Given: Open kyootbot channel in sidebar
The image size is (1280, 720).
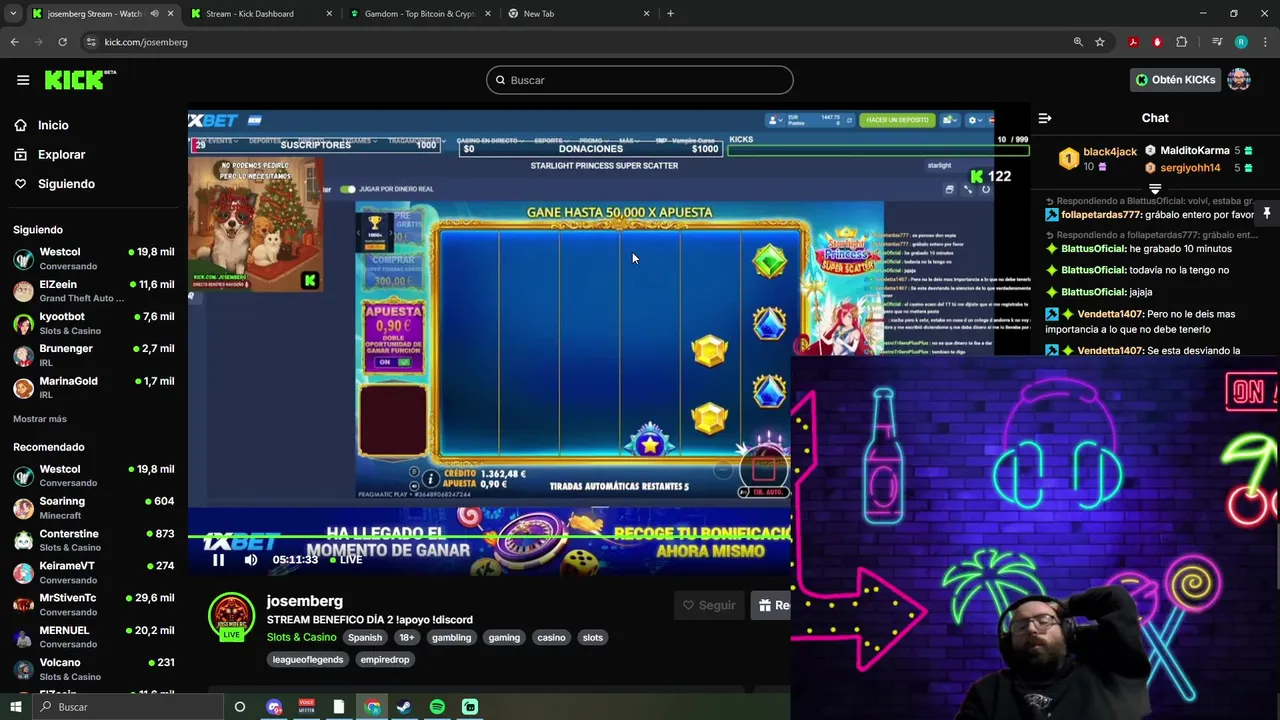Looking at the screenshot, I should (x=94, y=323).
